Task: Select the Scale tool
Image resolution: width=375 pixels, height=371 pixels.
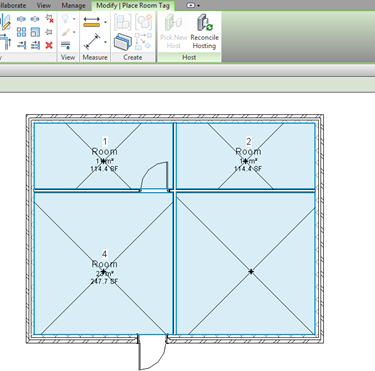Action: 35,32
